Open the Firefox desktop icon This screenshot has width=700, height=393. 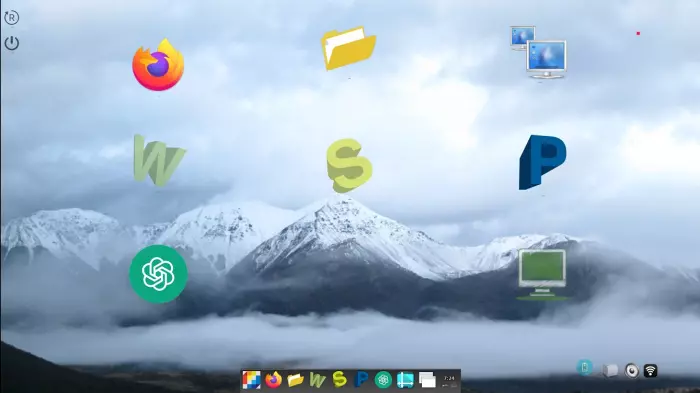pyautogui.click(x=158, y=65)
